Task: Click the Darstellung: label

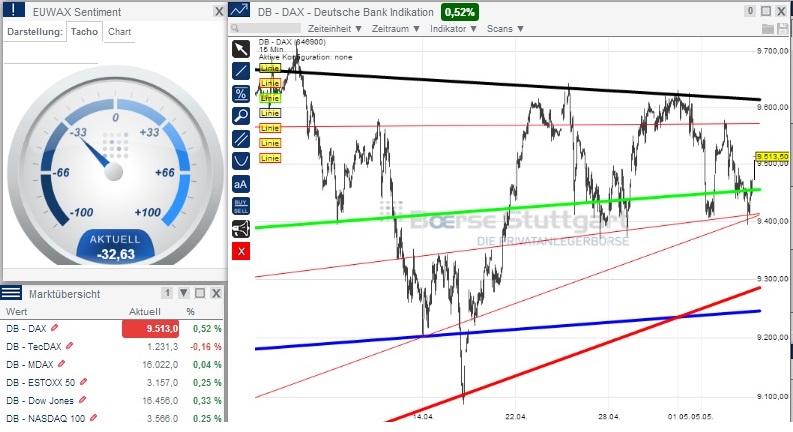Action: 35,31
